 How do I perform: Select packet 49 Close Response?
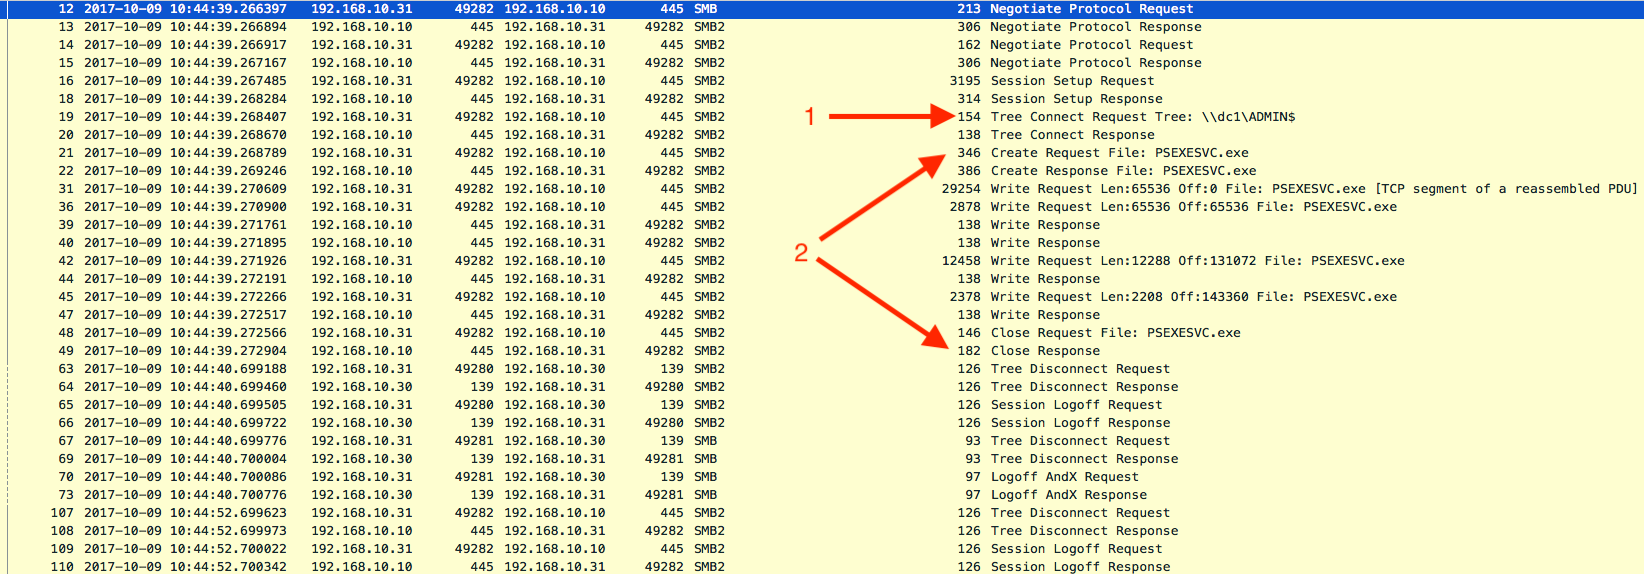1045,351
